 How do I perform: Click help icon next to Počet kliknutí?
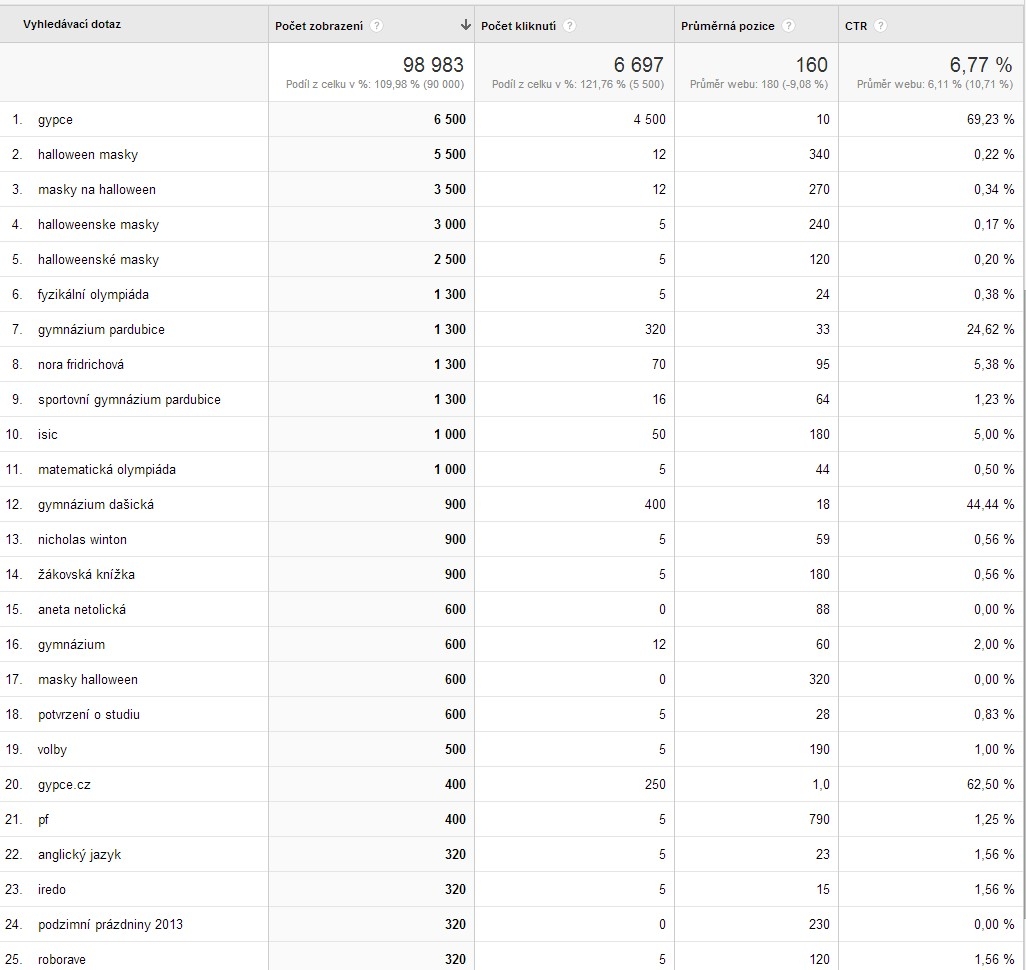[x=569, y=26]
